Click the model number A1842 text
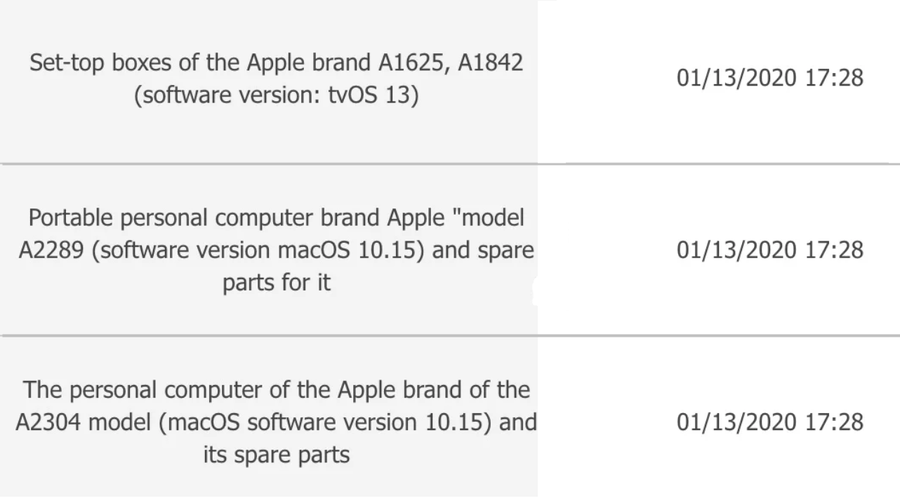The height and width of the screenshot is (503, 900). (490, 62)
